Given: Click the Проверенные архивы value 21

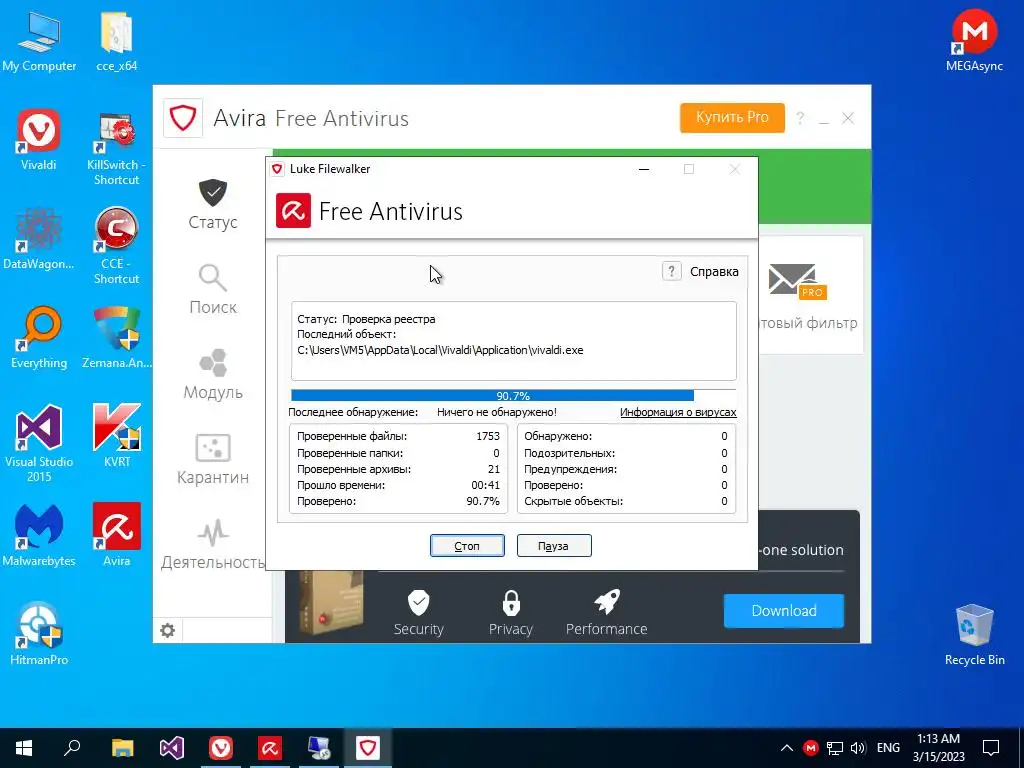Looking at the screenshot, I should 494,469.
